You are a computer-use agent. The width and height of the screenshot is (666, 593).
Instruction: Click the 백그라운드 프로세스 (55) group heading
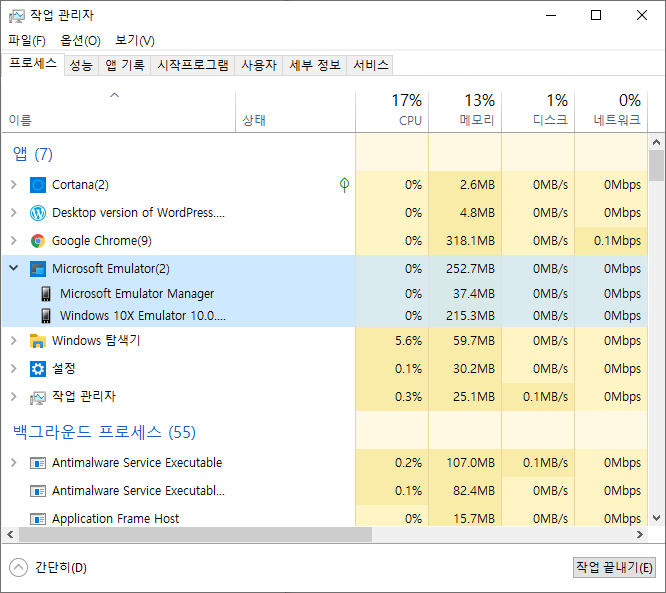[x=104, y=432]
